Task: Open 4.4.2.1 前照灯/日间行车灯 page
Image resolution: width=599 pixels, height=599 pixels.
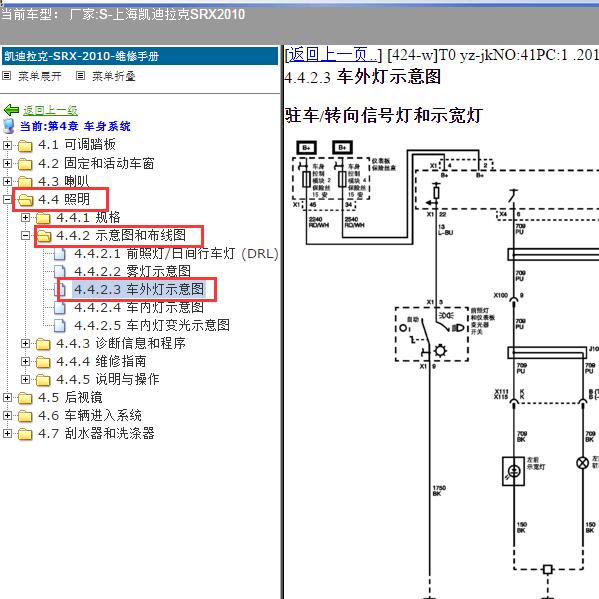Action: click(176, 253)
